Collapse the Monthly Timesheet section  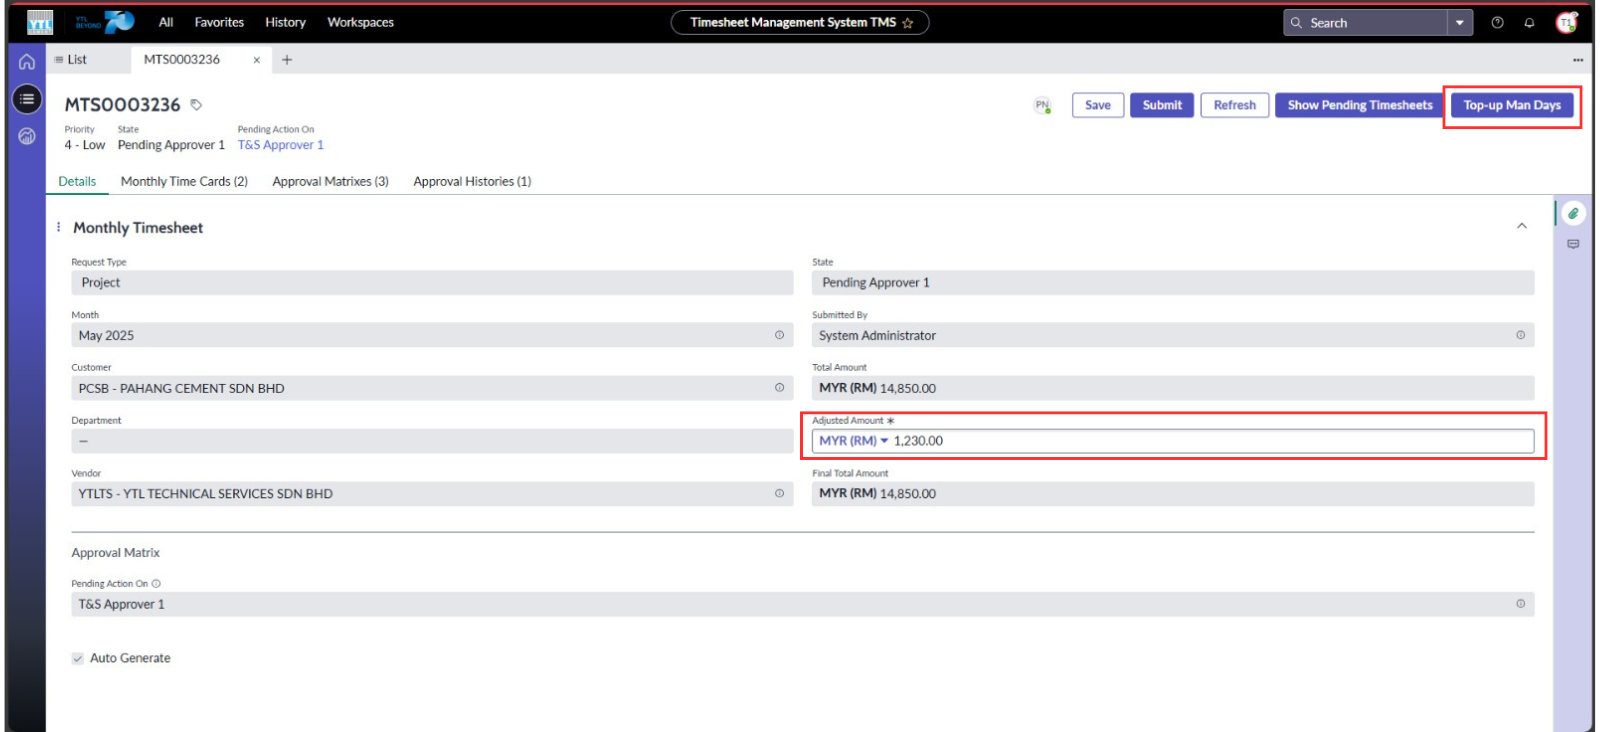pos(1521,227)
